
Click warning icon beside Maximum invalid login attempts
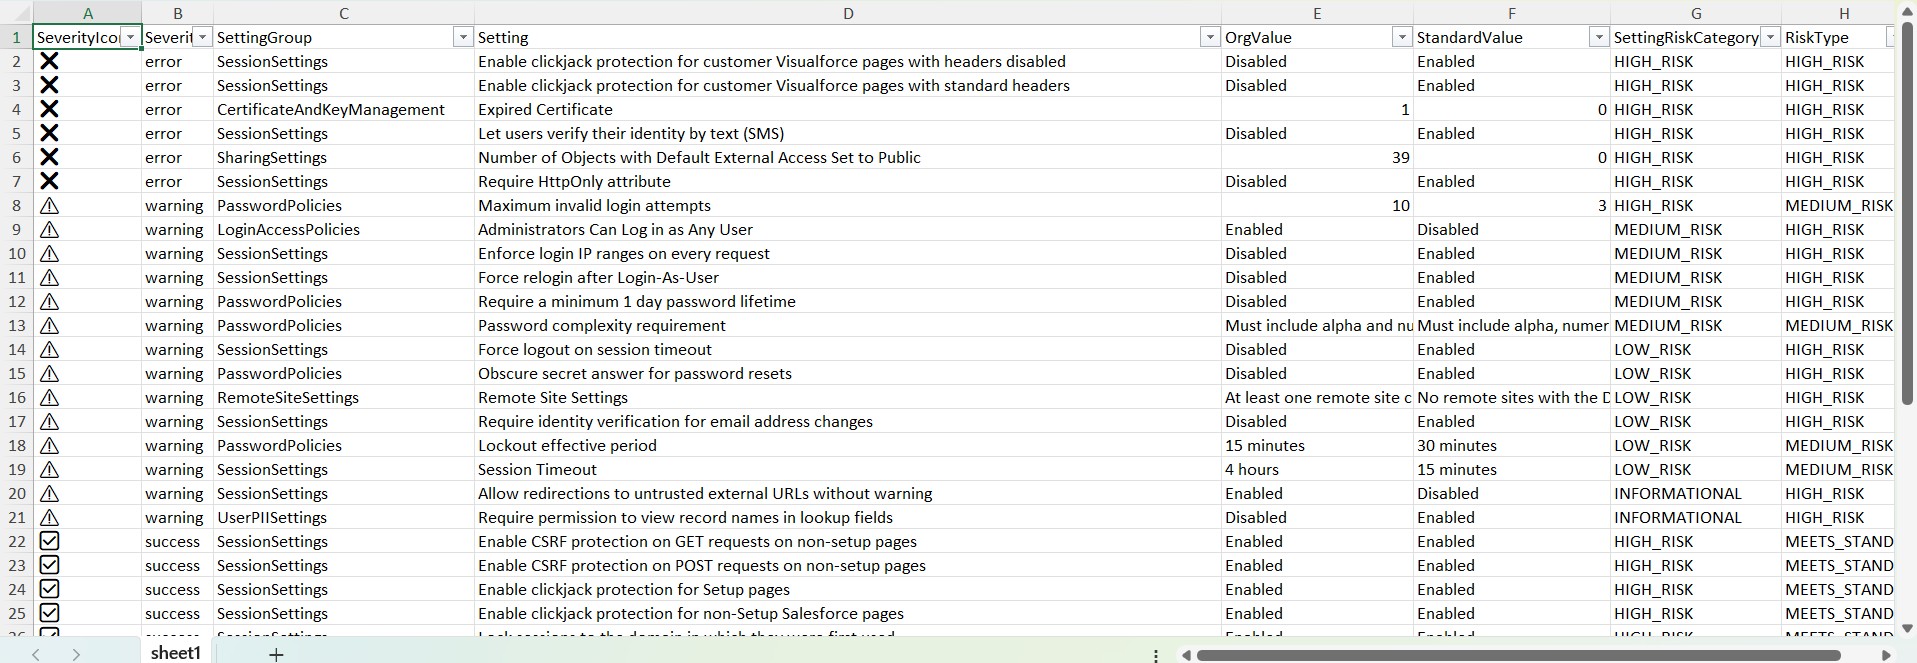tap(48, 206)
